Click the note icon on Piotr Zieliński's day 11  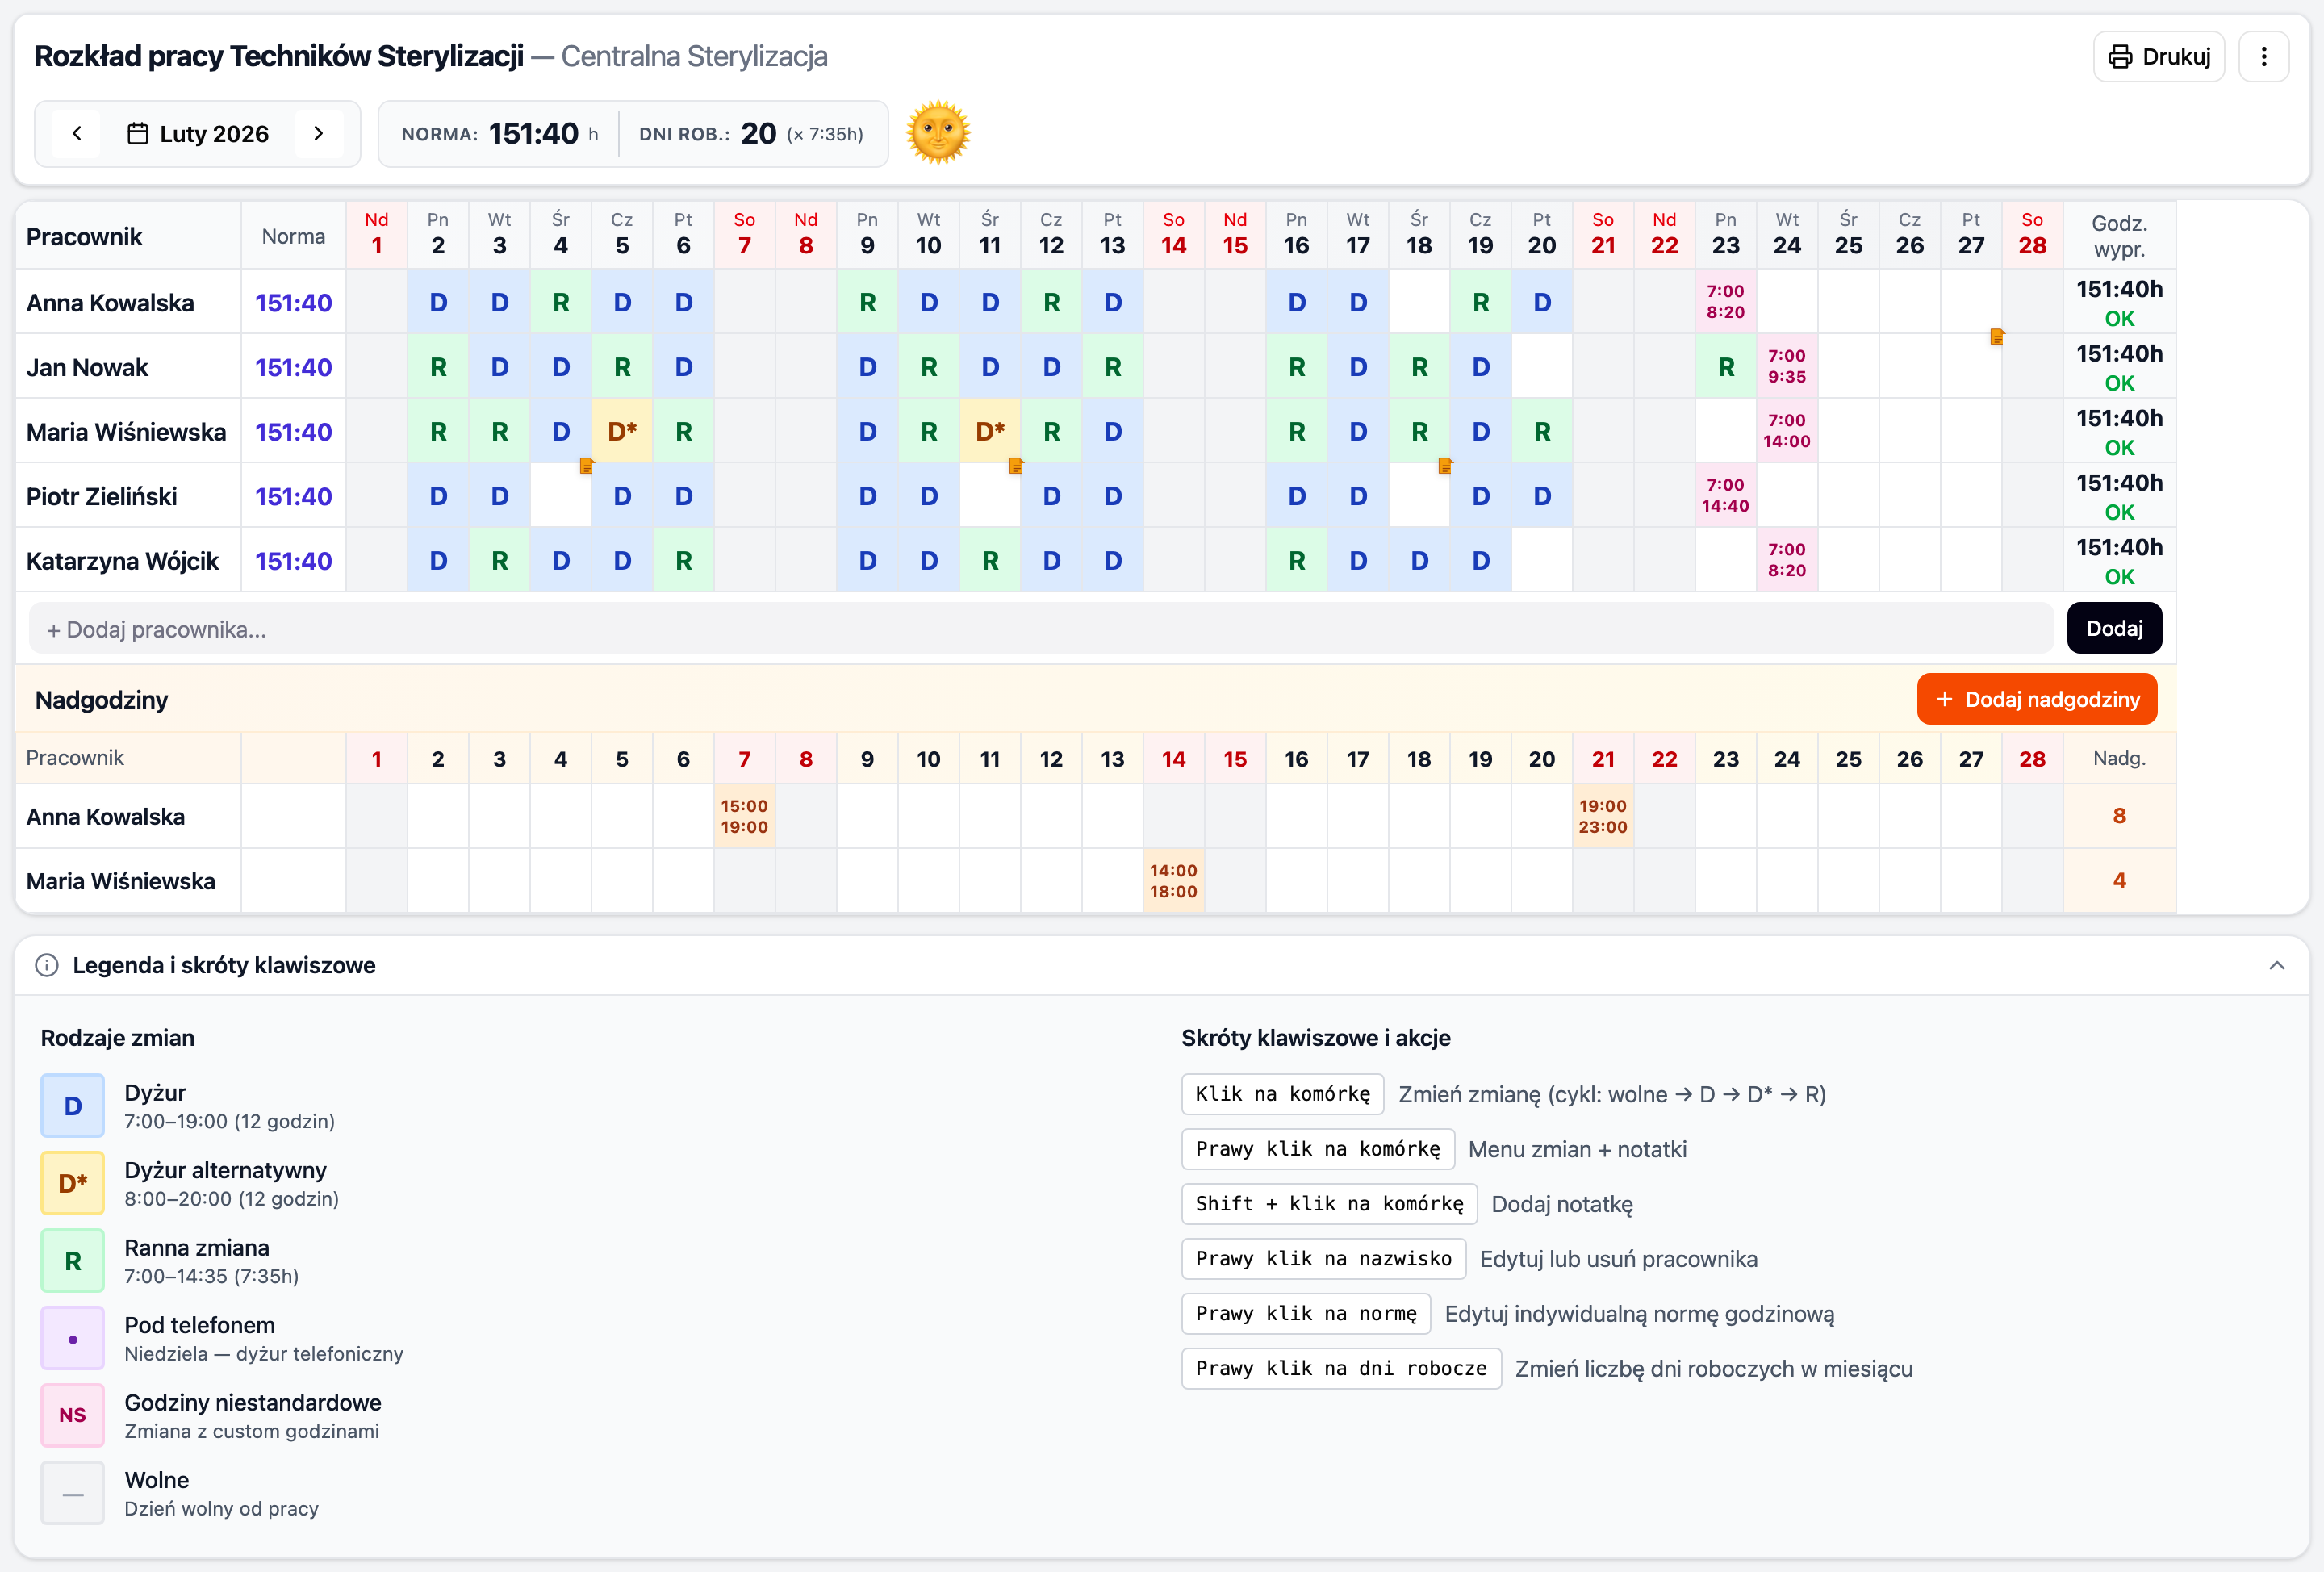(x=1016, y=466)
